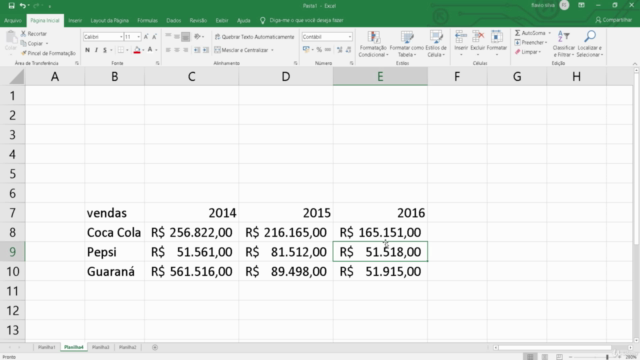640x360 pixels.
Task: Click the Limpar eraser button
Action: click(528, 52)
